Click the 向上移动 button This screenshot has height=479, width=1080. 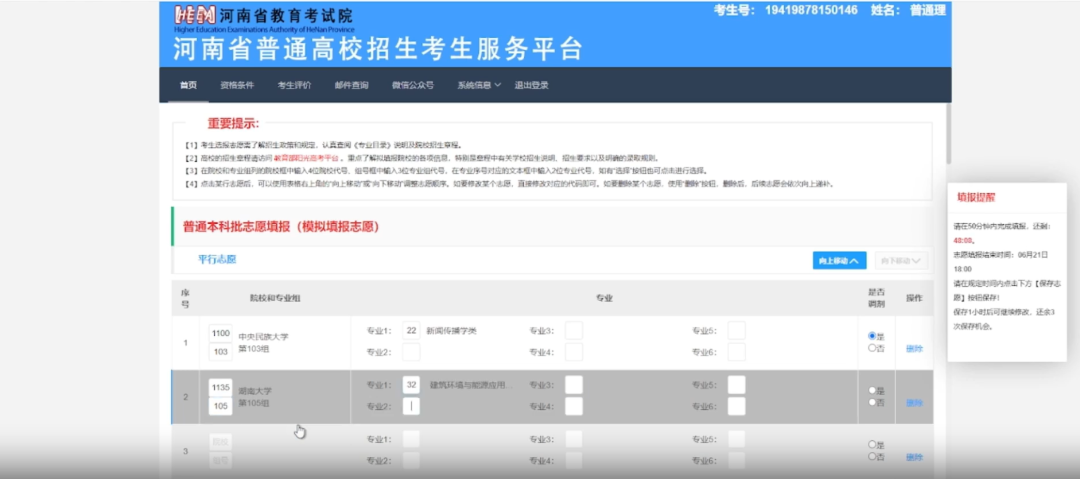point(839,261)
